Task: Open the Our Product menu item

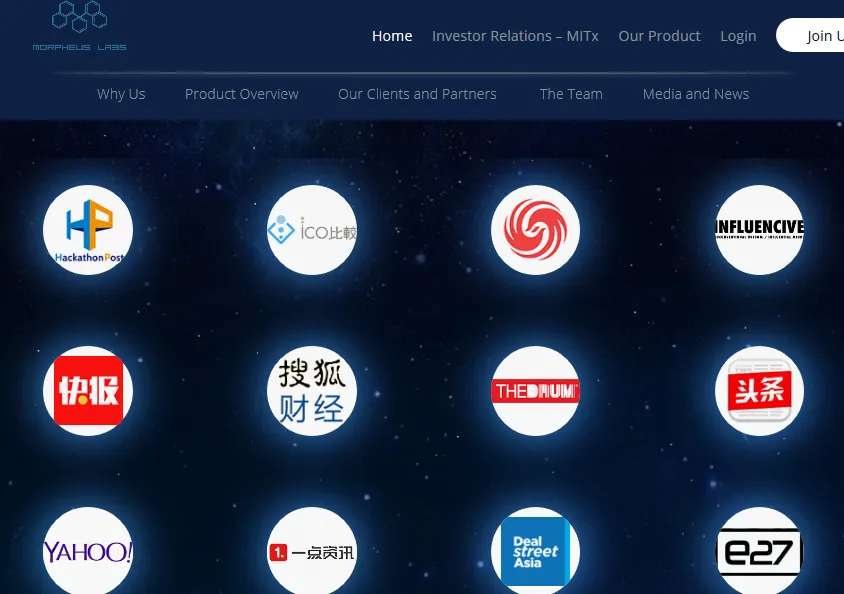Action: click(x=659, y=36)
